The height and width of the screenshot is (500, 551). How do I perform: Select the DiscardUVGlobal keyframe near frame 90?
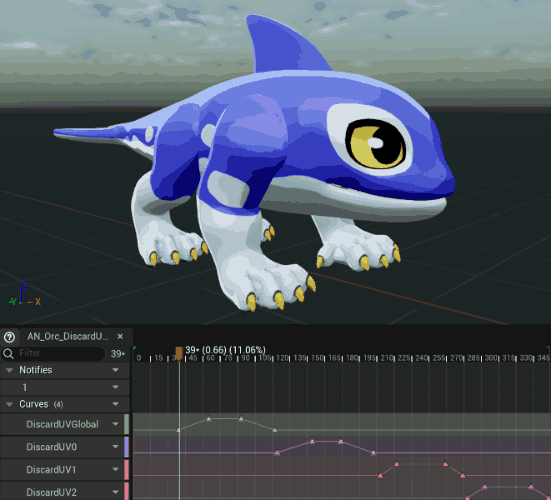pos(241,418)
